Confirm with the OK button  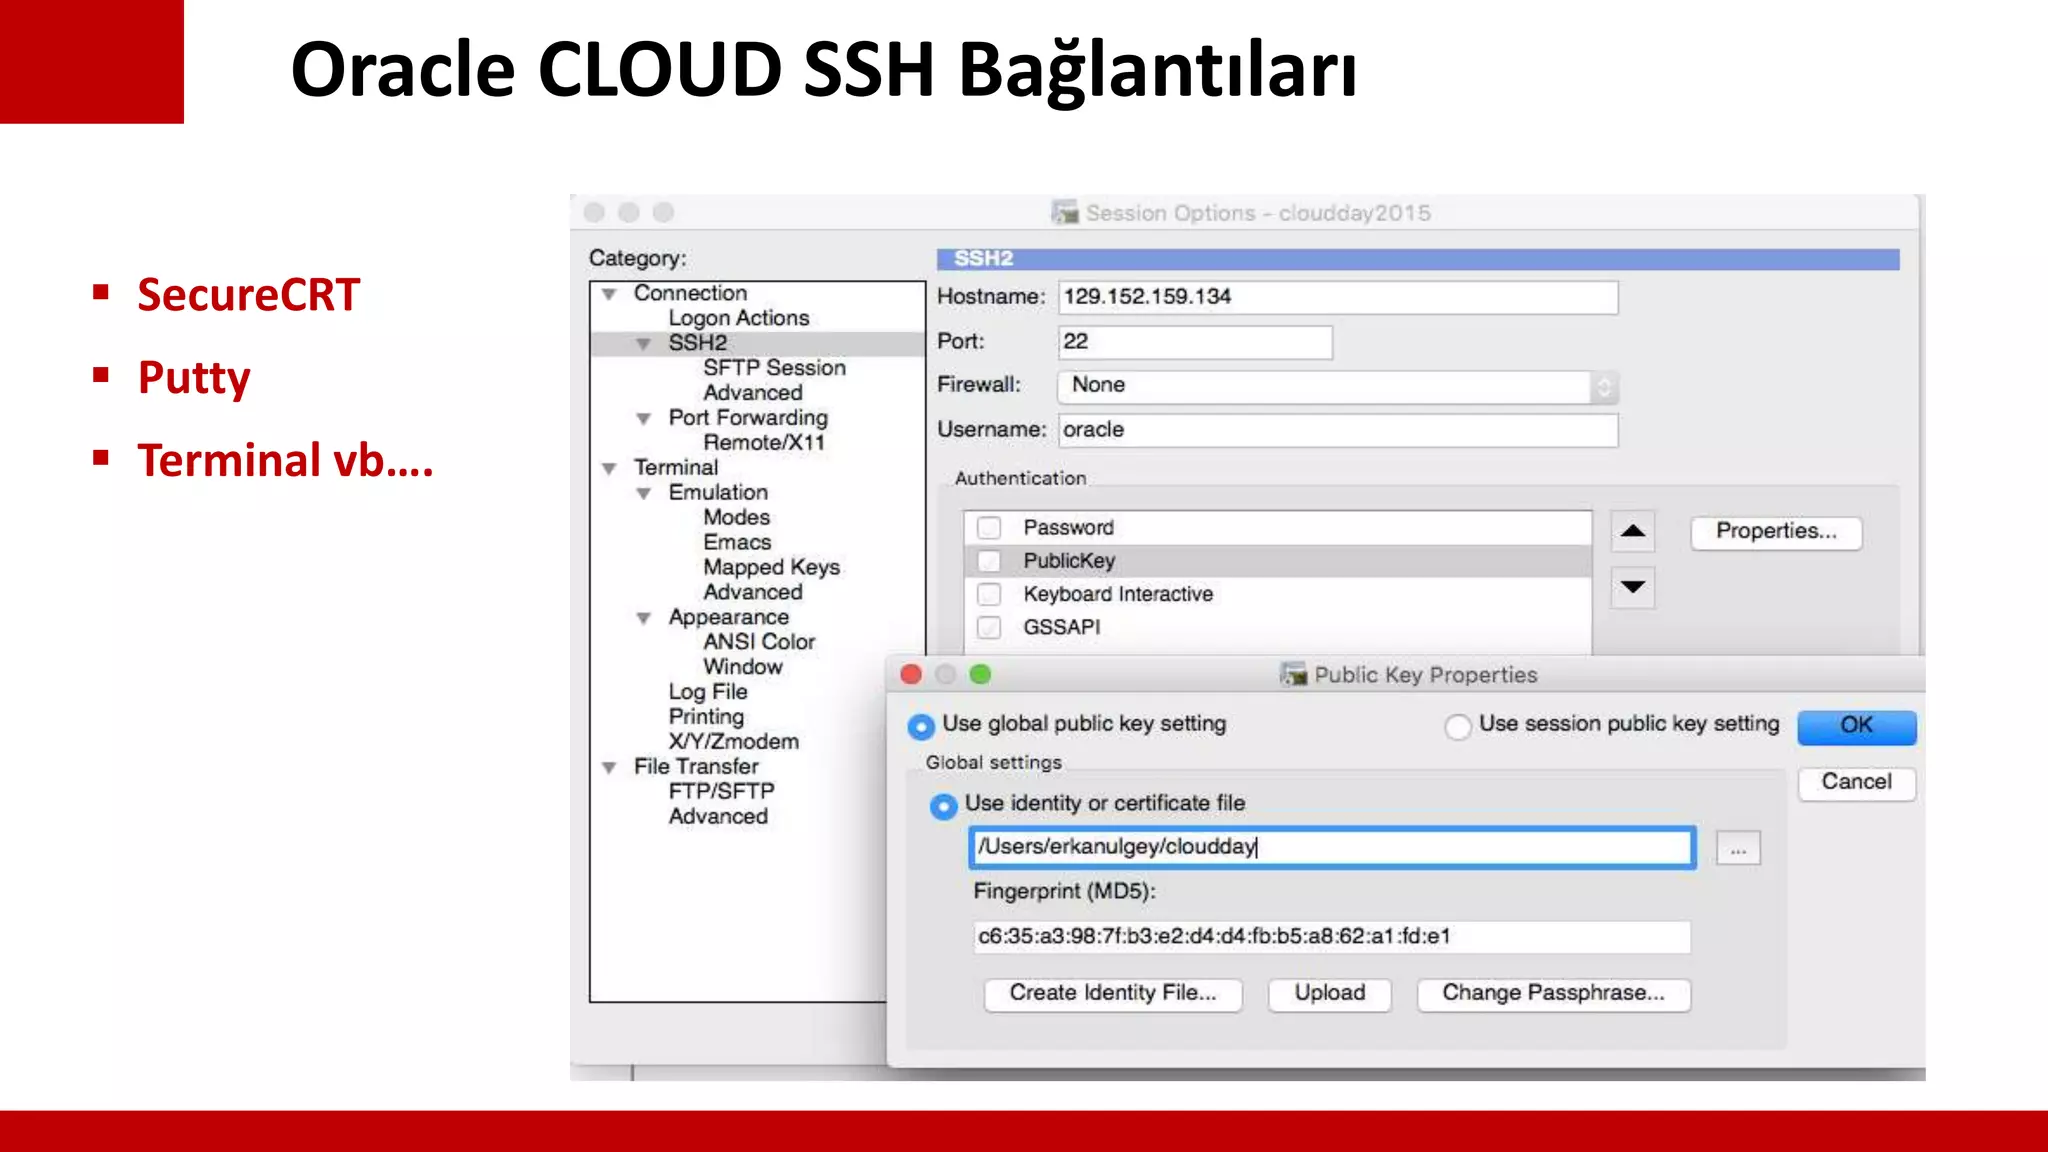[x=1856, y=727]
